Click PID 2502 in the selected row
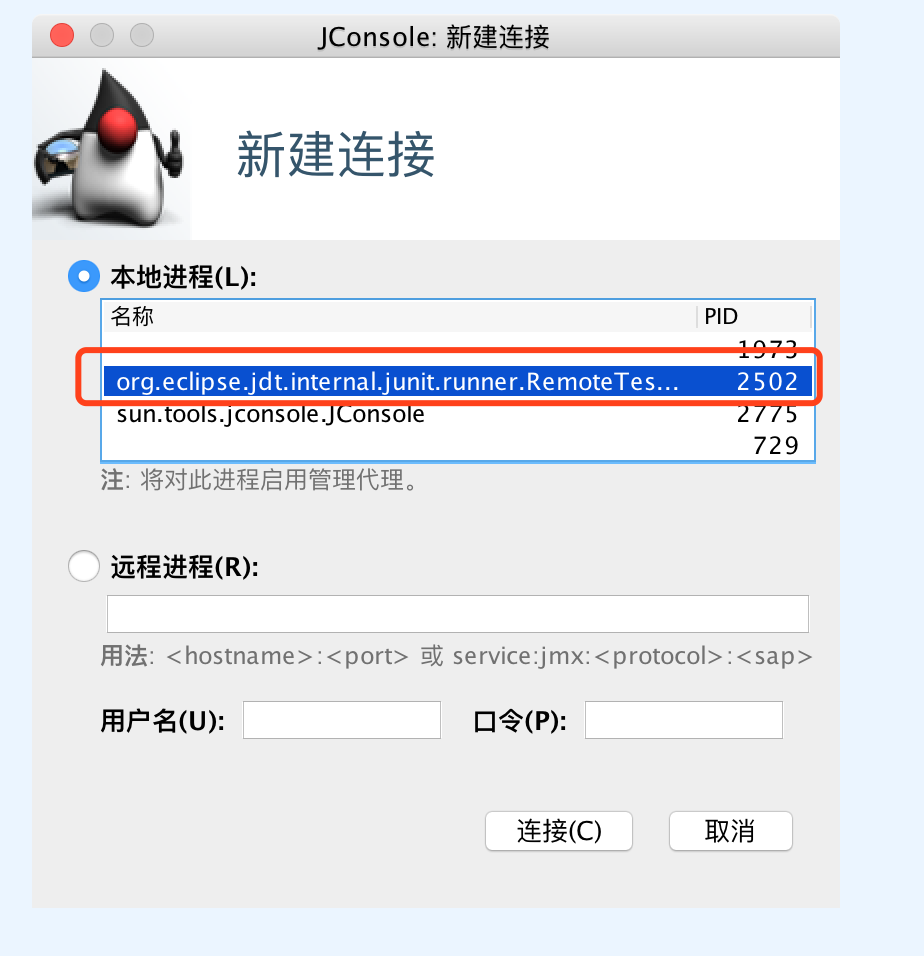This screenshot has width=924, height=956. coord(767,382)
